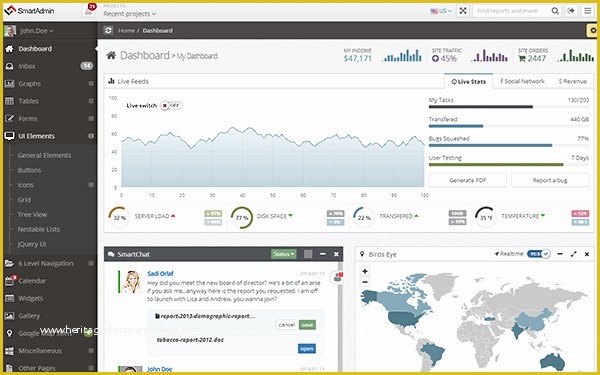Screen dimensions: 600x375
Task: Toggle full screen mode icon
Action: pos(463,11)
